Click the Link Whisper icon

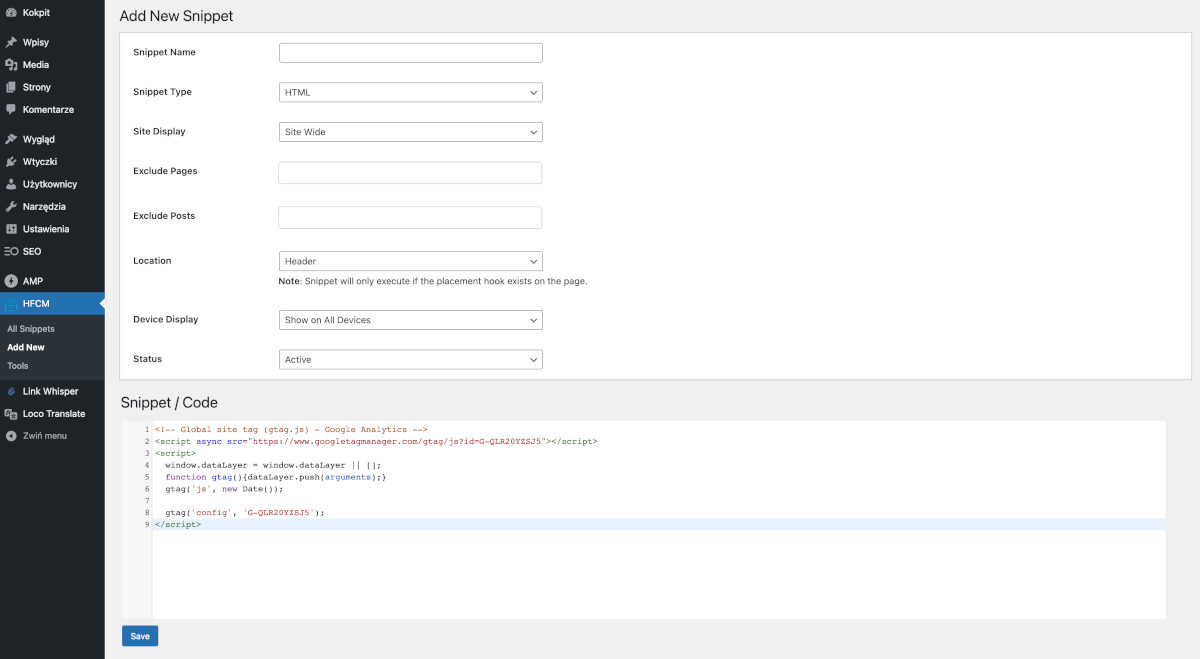pos(11,391)
